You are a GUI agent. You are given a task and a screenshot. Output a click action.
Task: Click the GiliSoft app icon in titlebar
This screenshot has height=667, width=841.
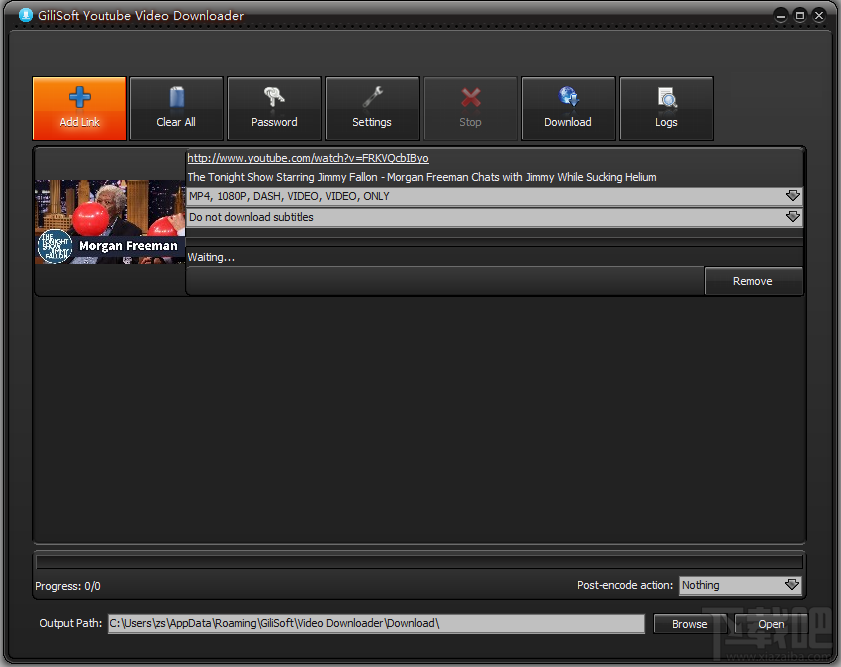[23, 15]
